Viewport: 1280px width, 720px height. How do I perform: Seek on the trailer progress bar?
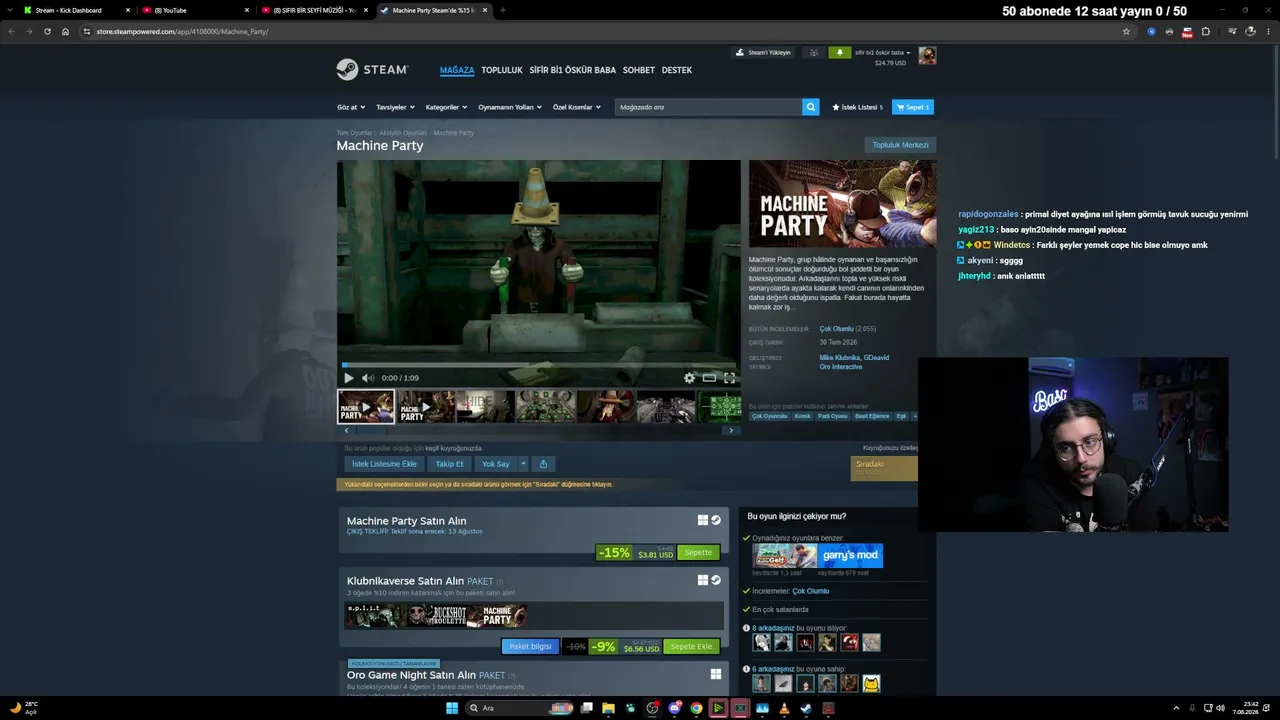(539, 365)
